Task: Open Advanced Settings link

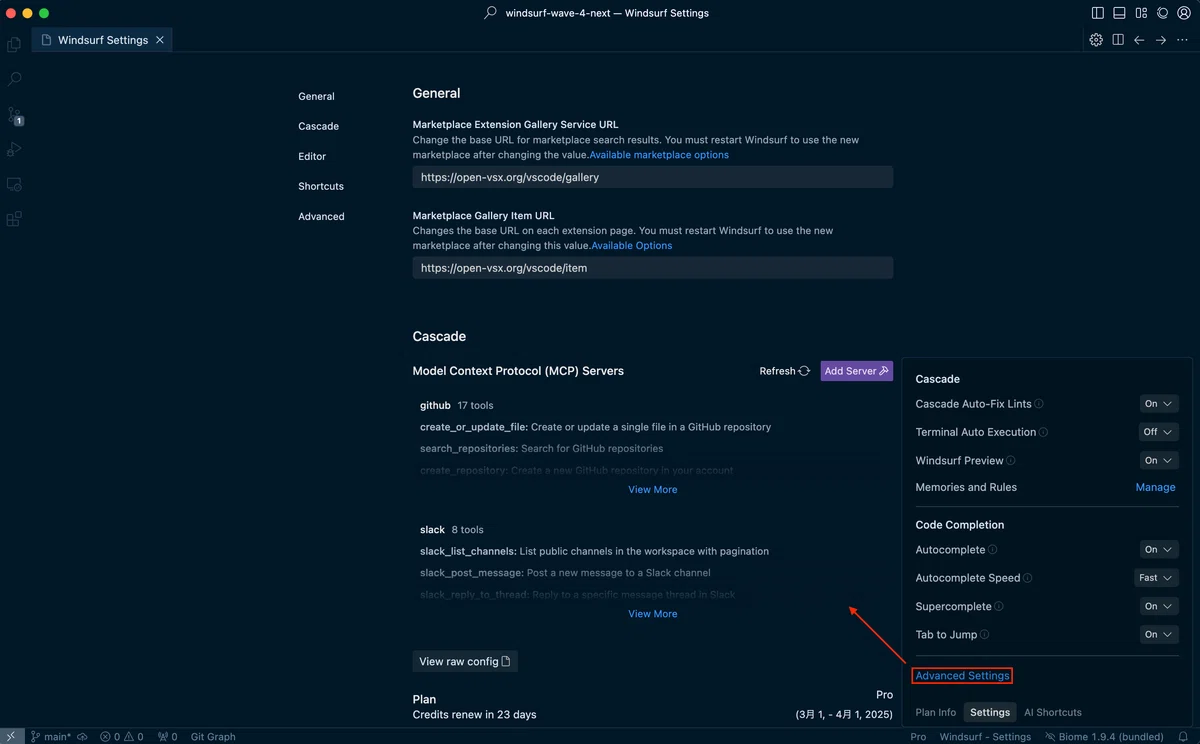Action: [962, 676]
